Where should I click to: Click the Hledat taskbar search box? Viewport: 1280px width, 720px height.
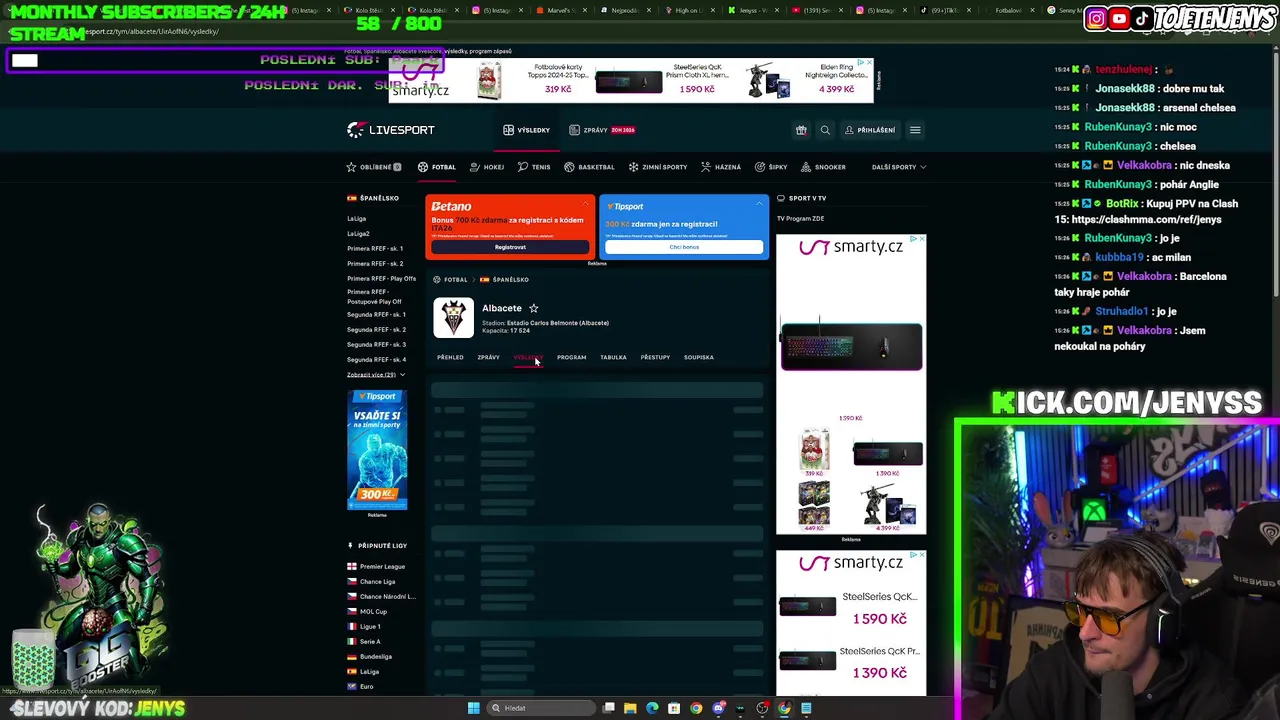540,708
